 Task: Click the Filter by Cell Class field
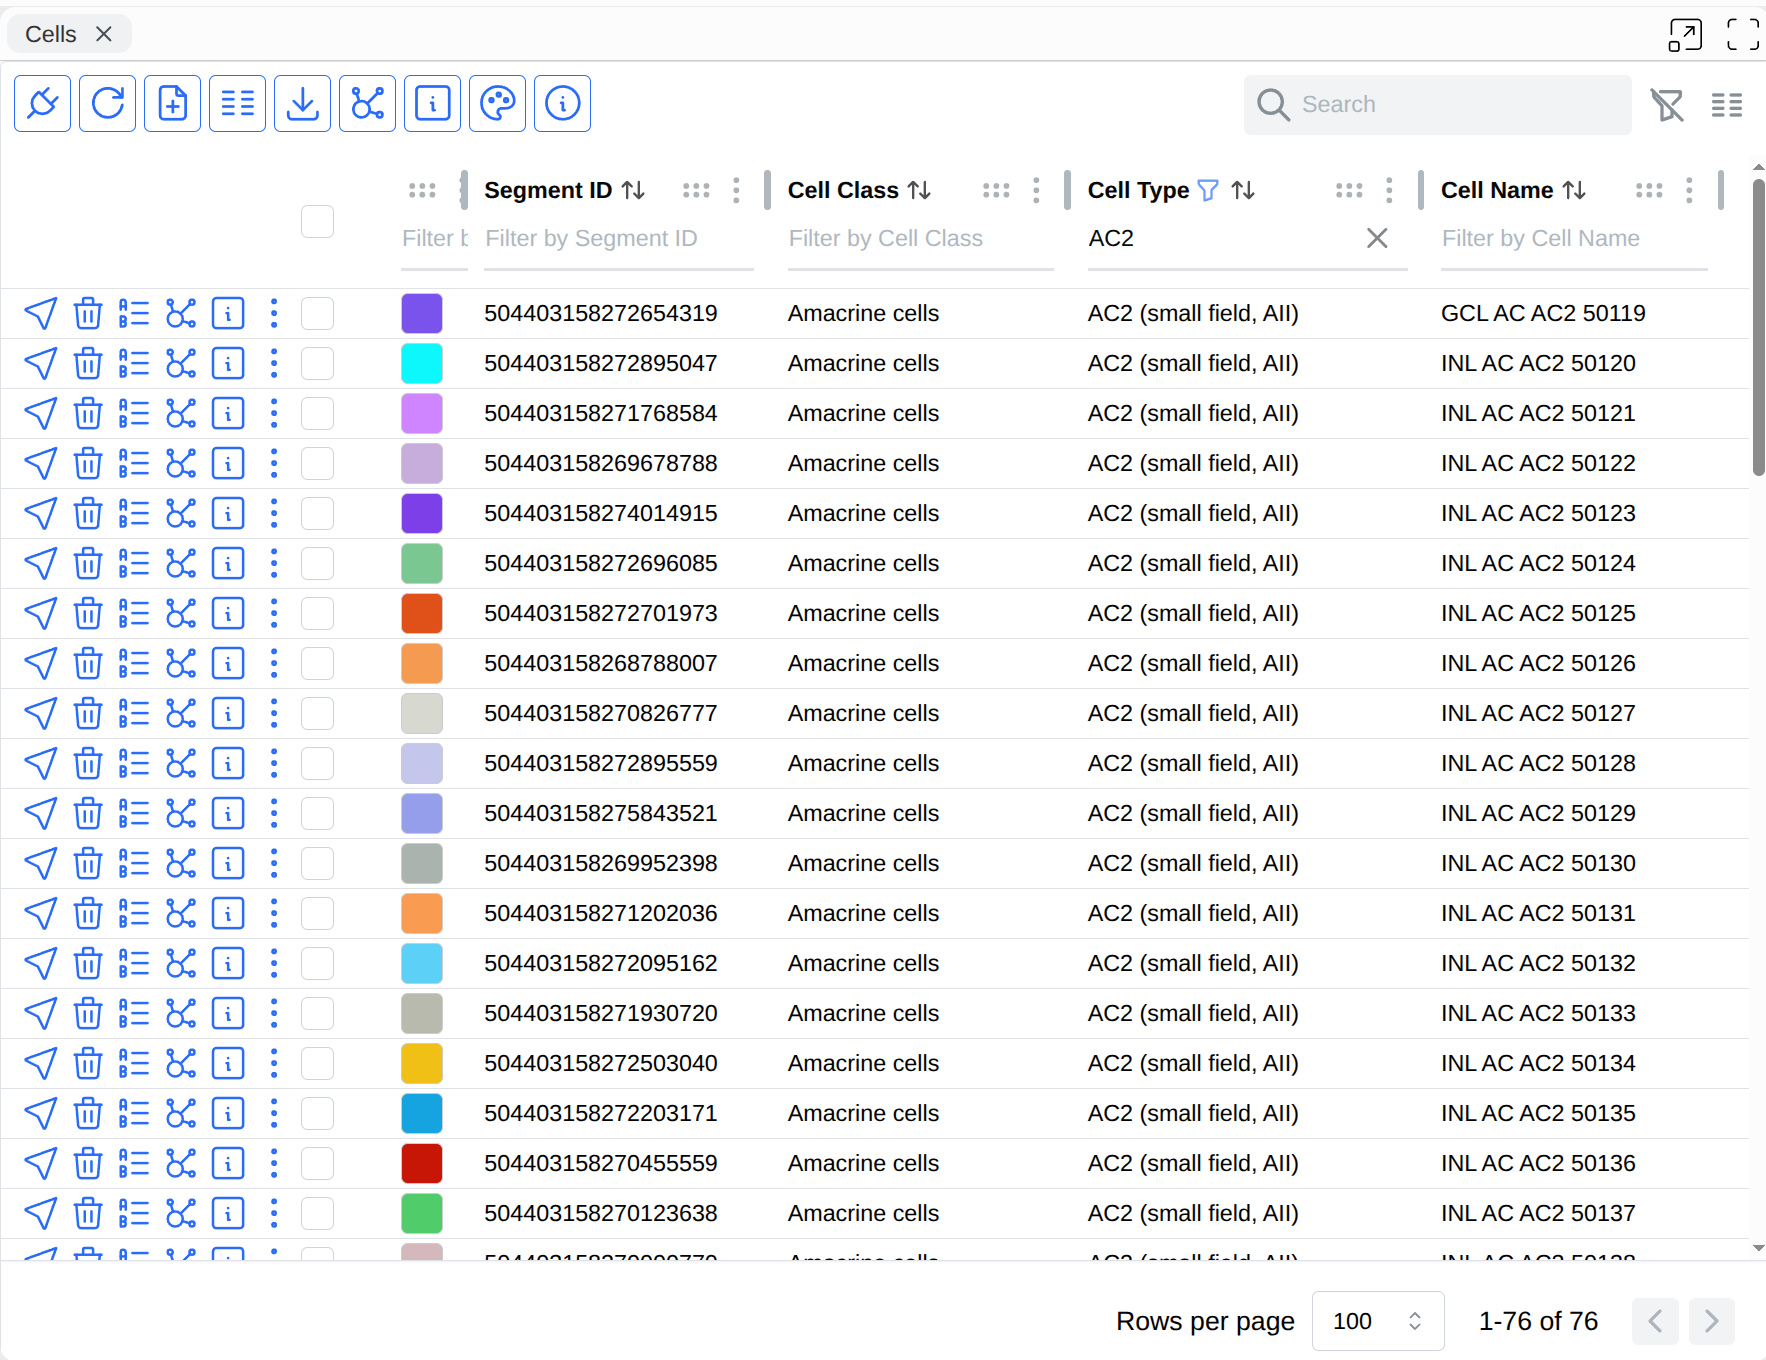tap(921, 239)
